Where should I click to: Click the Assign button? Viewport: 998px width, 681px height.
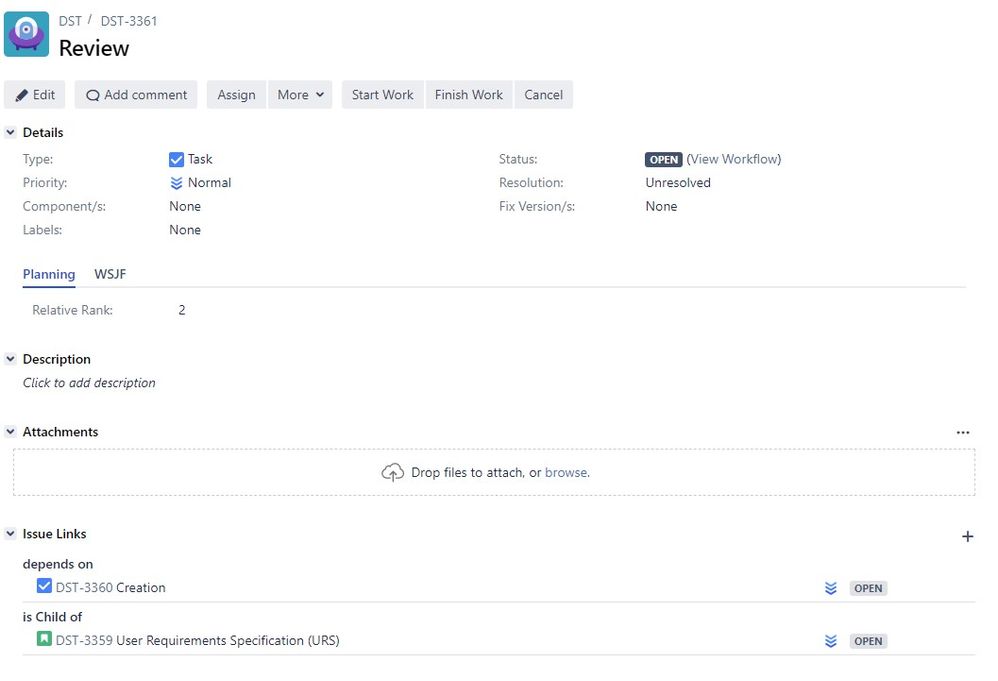tap(236, 95)
